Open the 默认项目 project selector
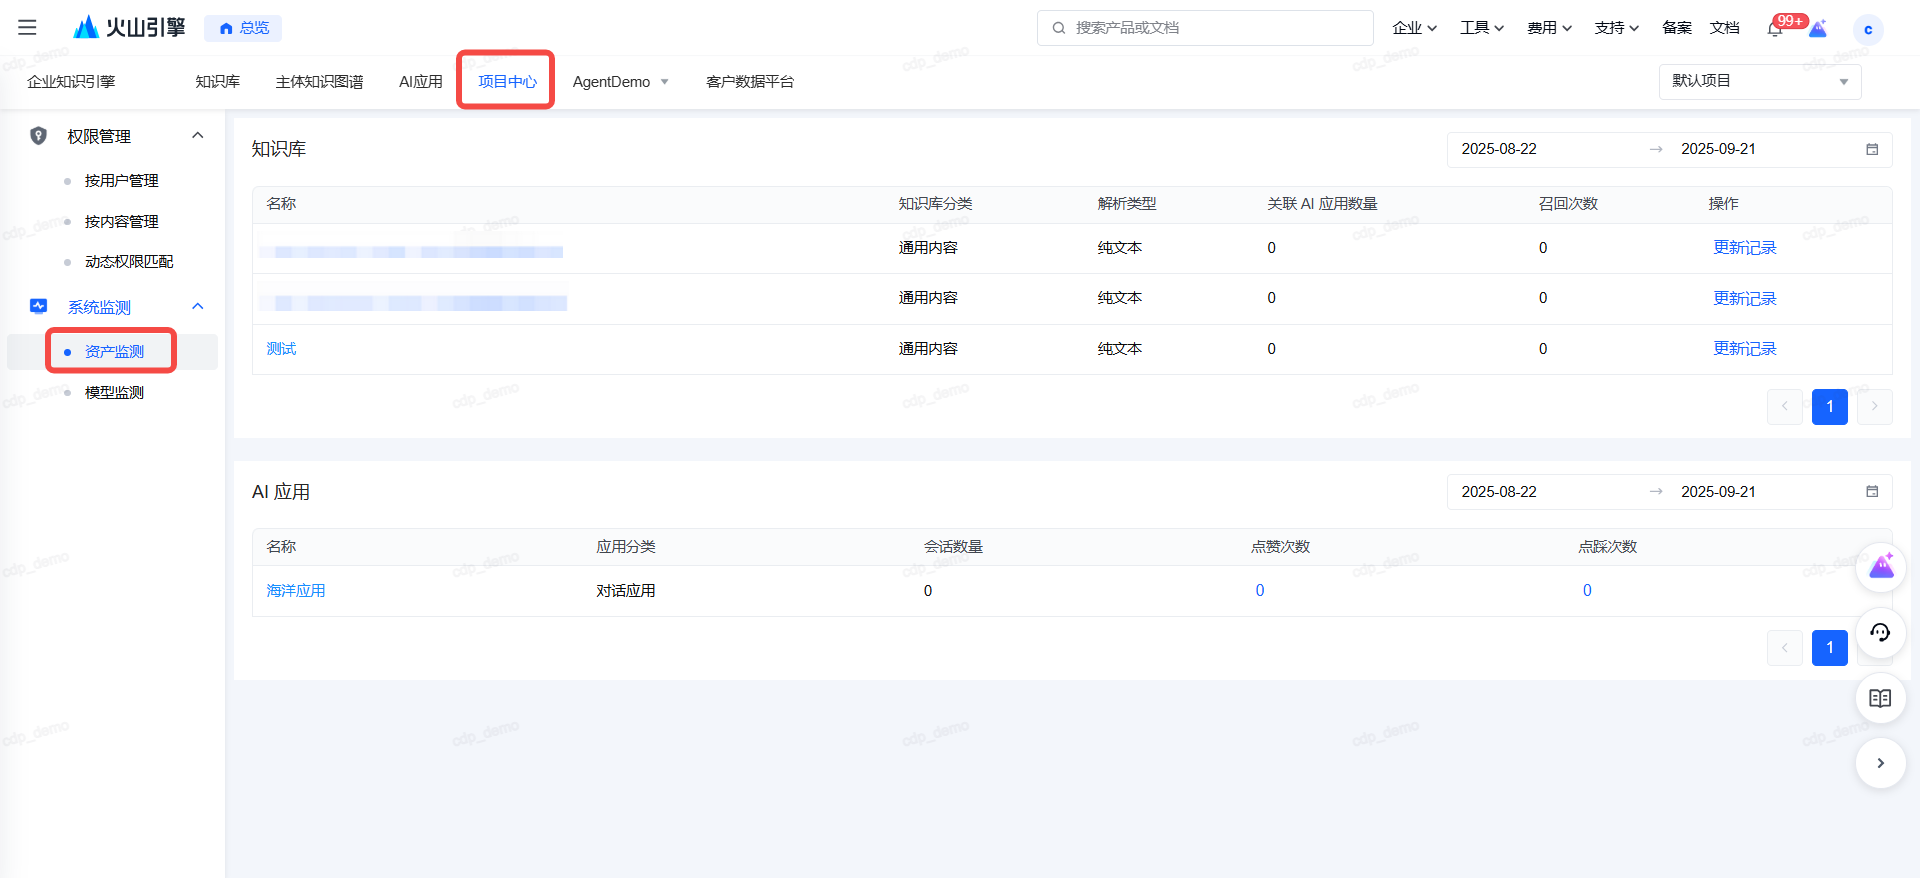The image size is (1920, 878). (x=1760, y=82)
